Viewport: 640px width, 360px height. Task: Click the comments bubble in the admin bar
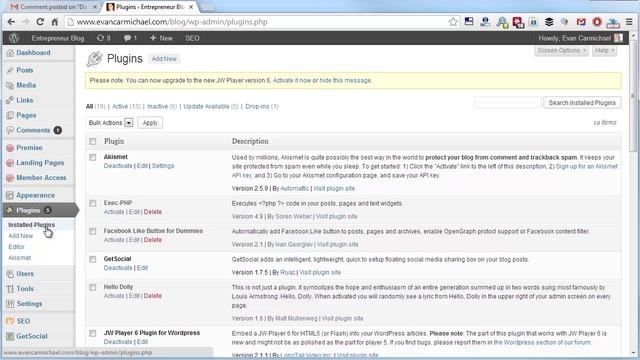[x=127, y=38]
